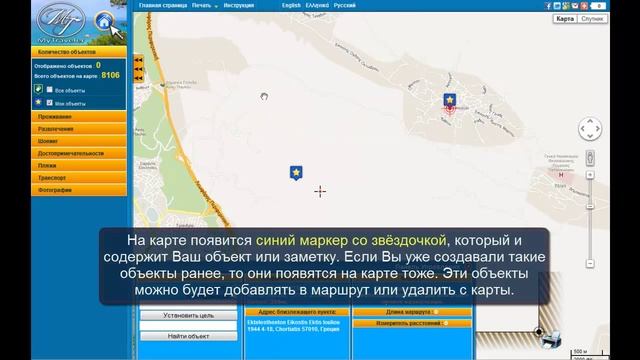Image resolution: width=640 pixels, height=360 pixels.
Task: Enable the Все объекты checkbox
Action: [x=49, y=89]
